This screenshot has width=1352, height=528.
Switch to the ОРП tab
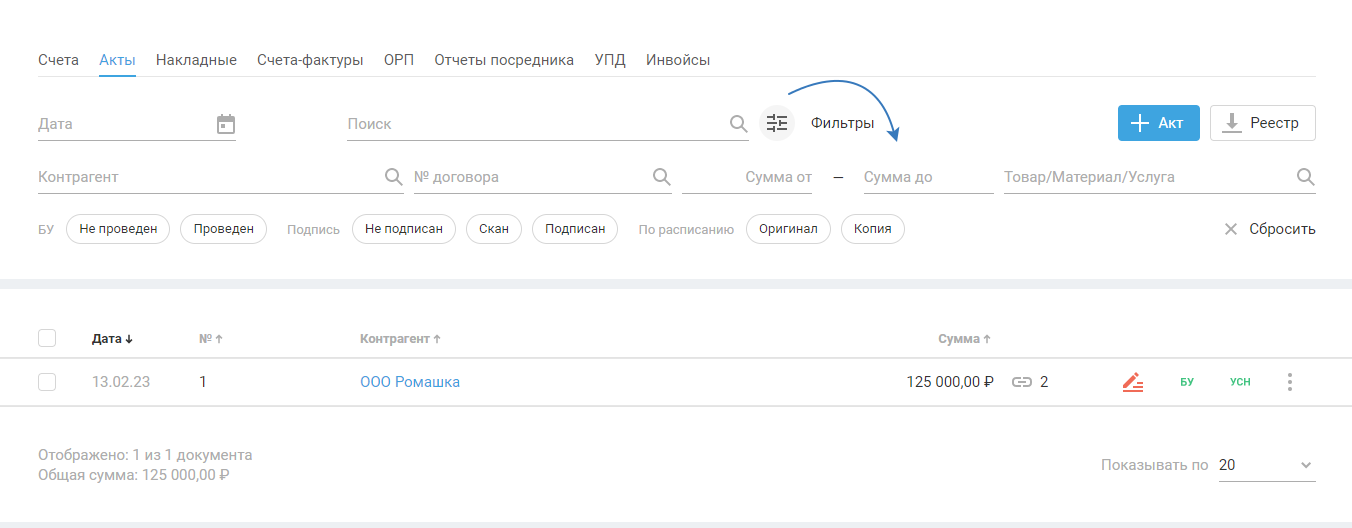tap(399, 60)
